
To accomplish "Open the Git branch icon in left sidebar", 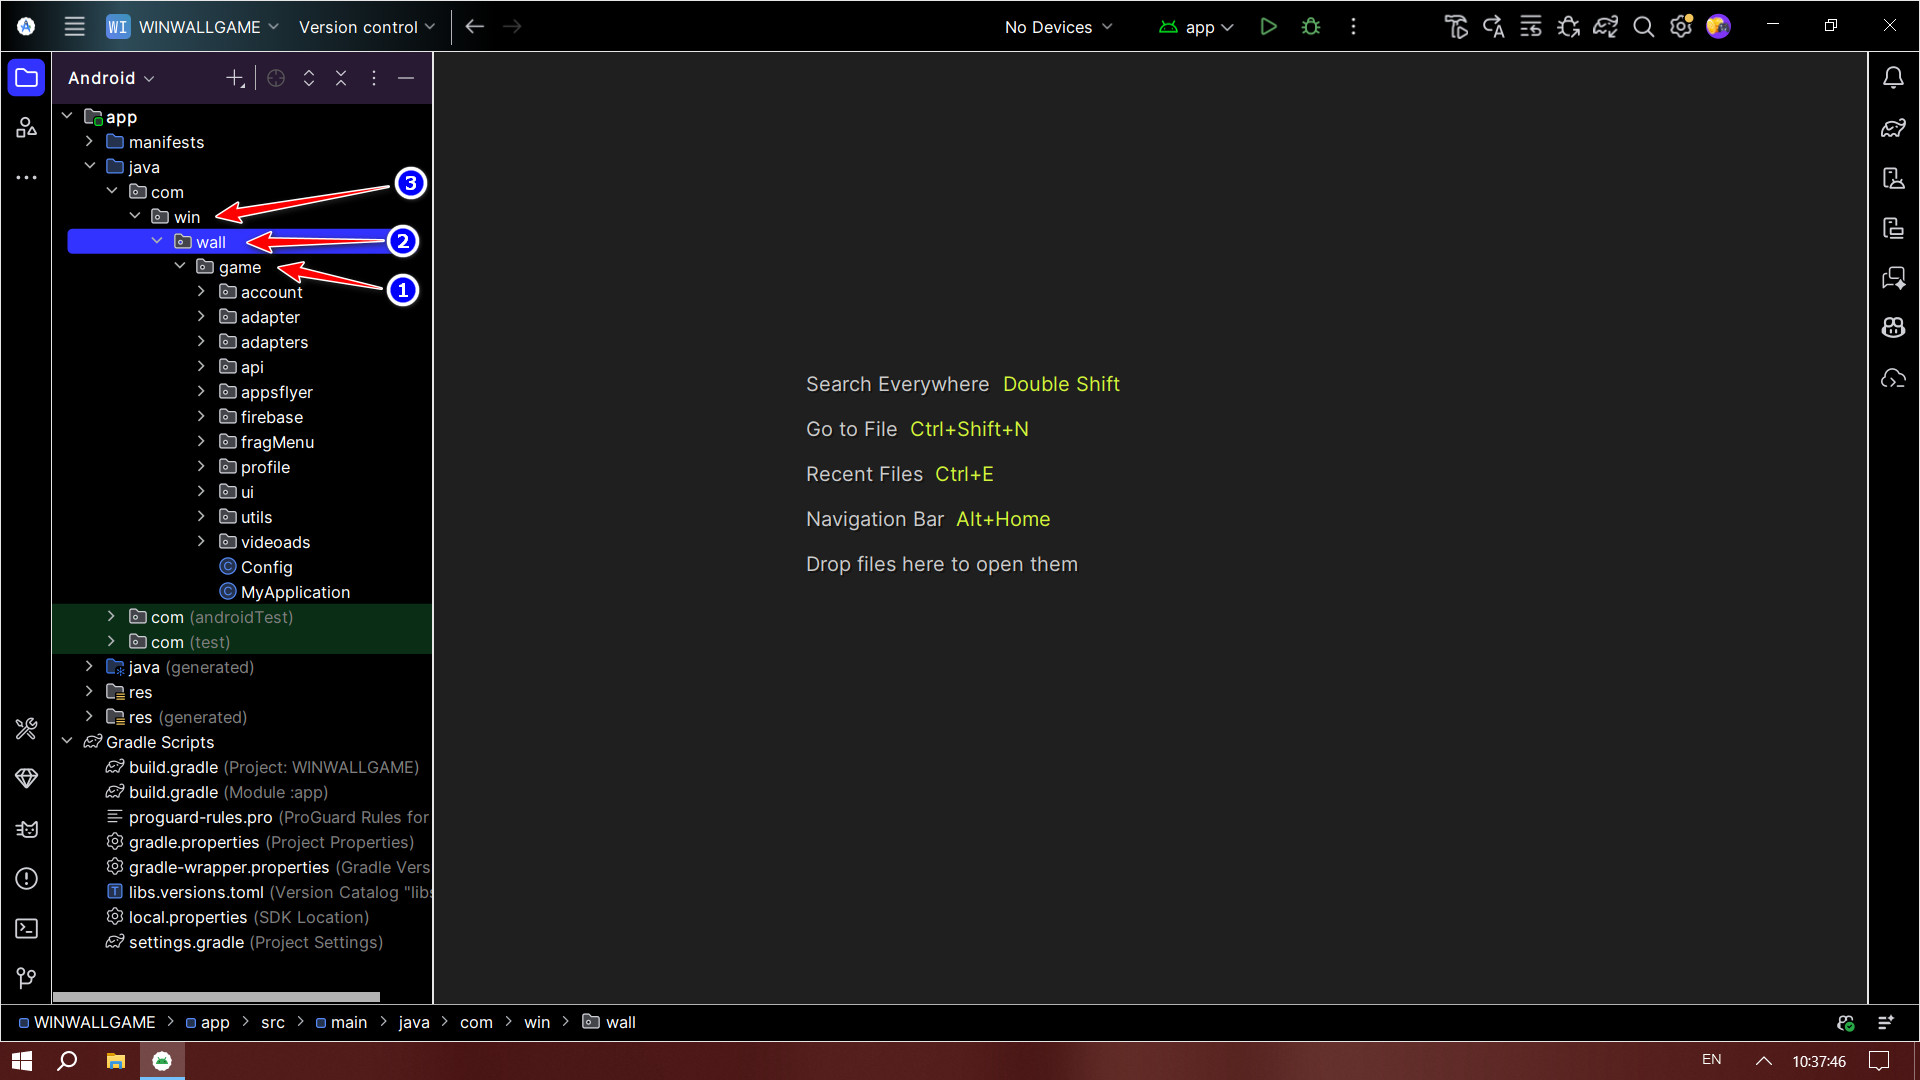I will click(26, 978).
